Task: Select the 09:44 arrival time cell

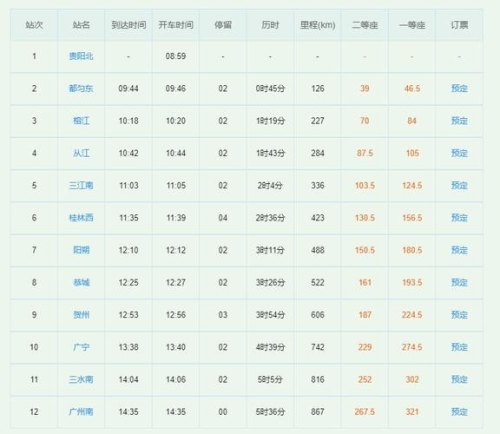Action: coord(128,88)
